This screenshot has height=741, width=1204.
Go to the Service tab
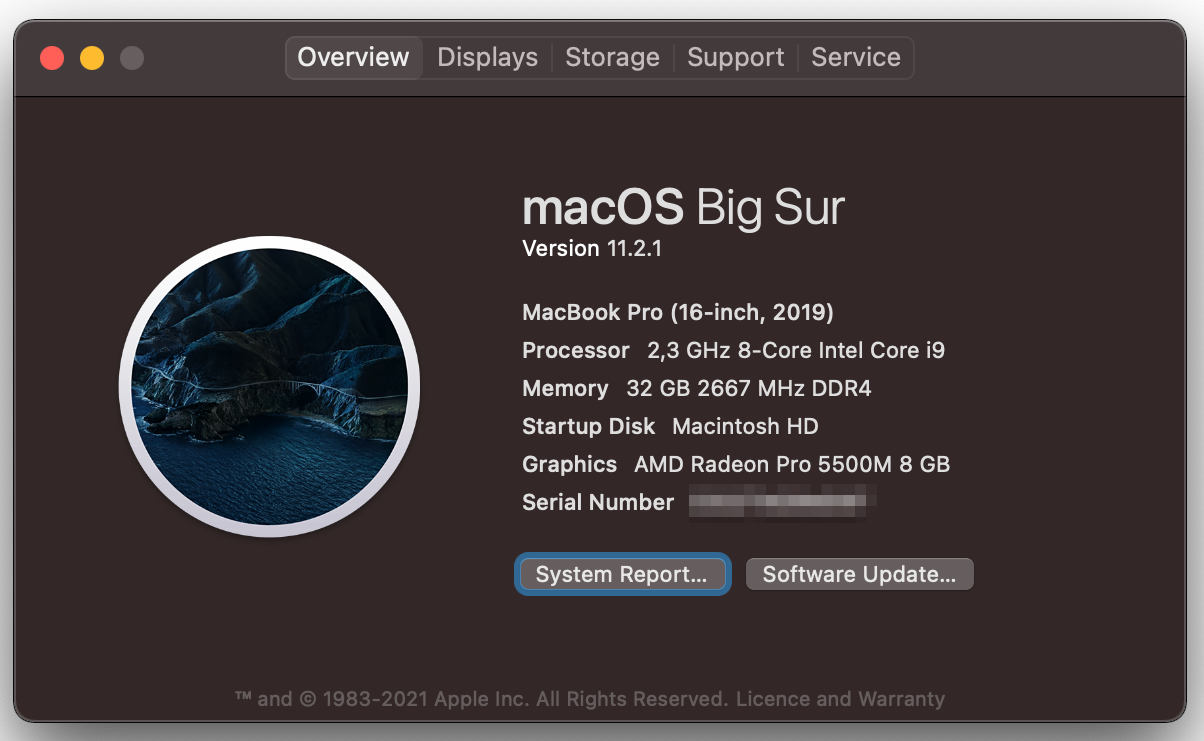click(856, 58)
